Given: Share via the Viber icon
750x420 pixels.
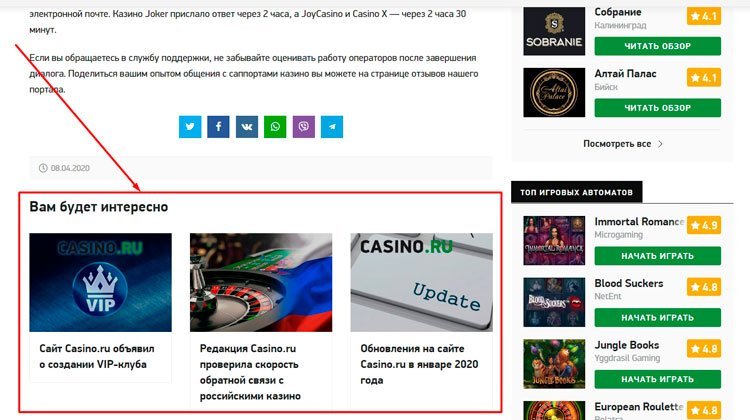Looking at the screenshot, I should point(304,127).
